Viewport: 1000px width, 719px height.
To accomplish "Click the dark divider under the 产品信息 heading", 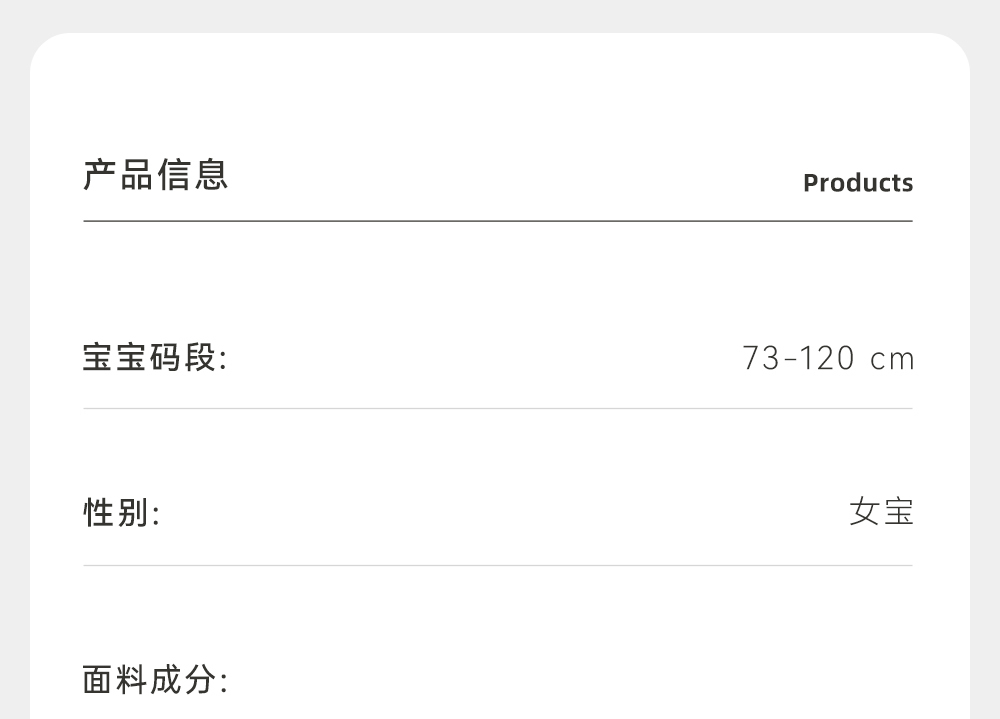I will pyautogui.click(x=498, y=221).
